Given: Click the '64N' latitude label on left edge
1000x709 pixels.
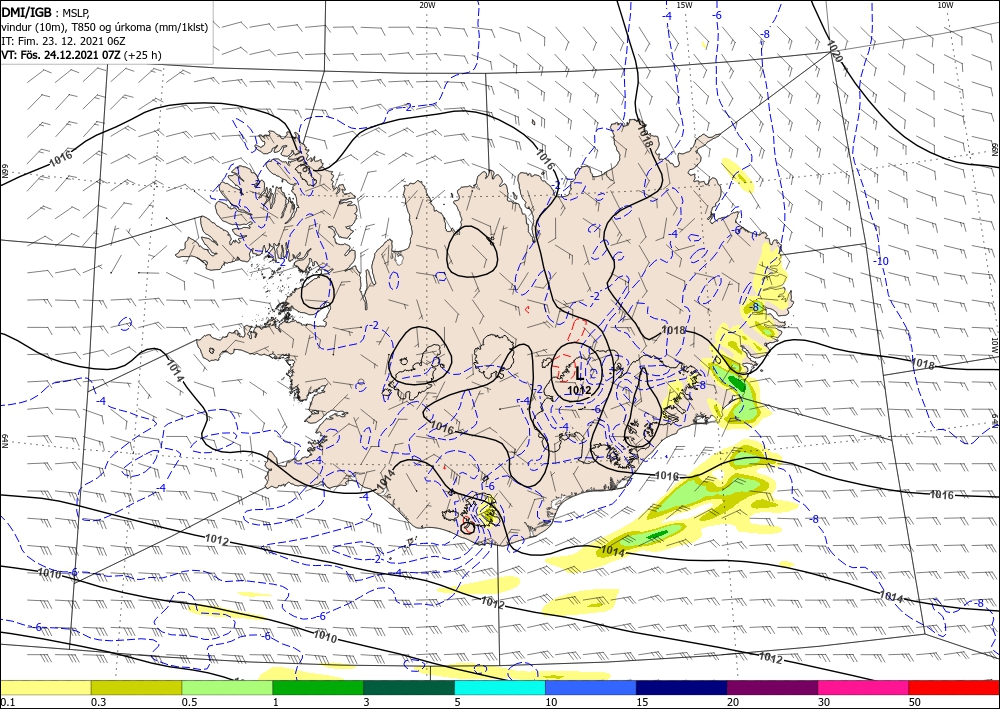Looking at the screenshot, I should [4, 442].
